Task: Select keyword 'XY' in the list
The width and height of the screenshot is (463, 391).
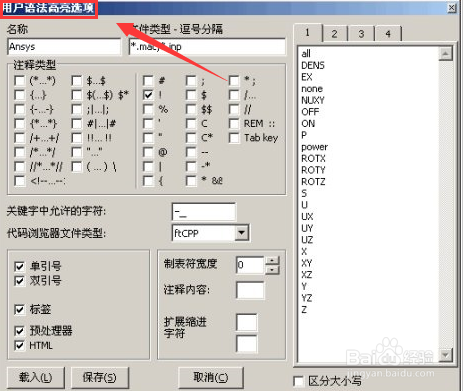Action: (x=307, y=263)
